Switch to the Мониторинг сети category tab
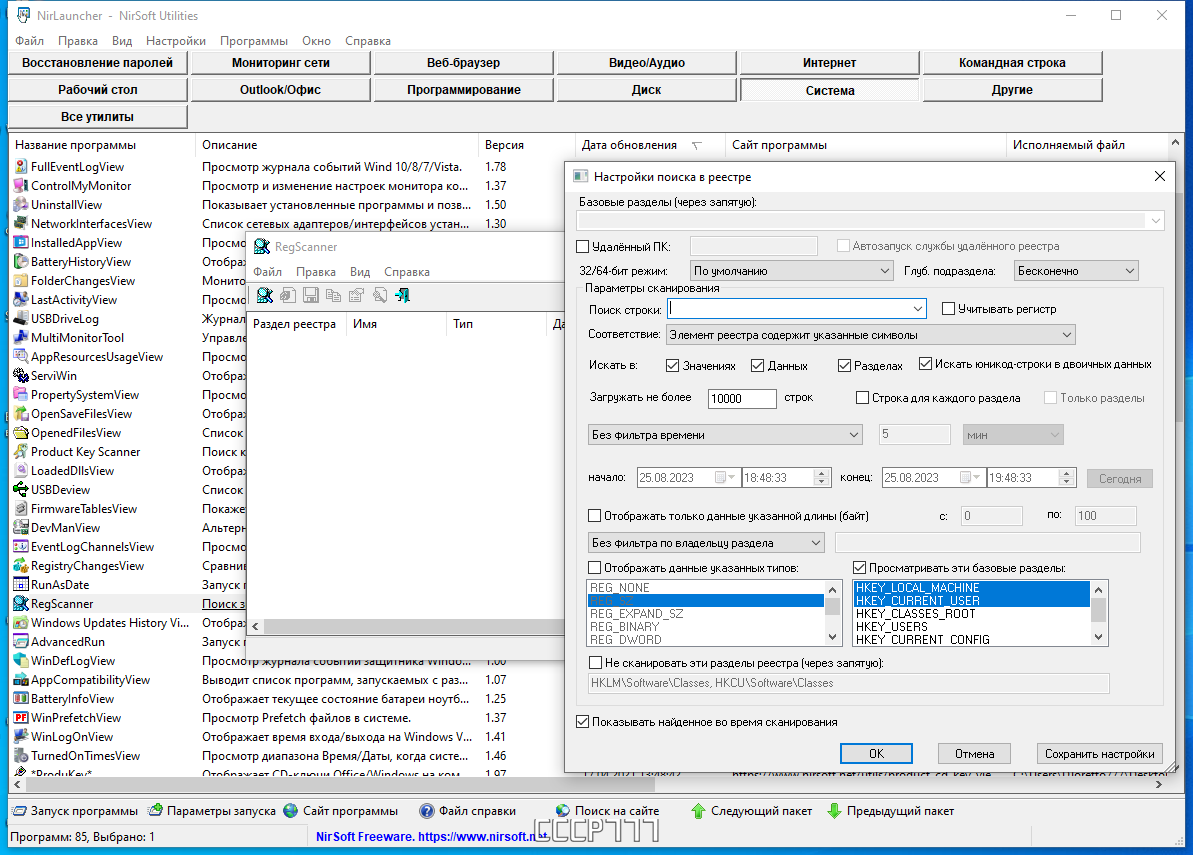Viewport: 1193px width, 855px height. click(281, 63)
